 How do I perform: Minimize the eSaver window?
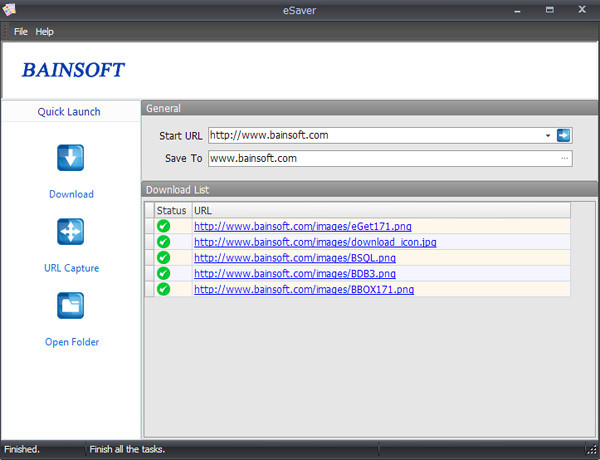coord(517,10)
